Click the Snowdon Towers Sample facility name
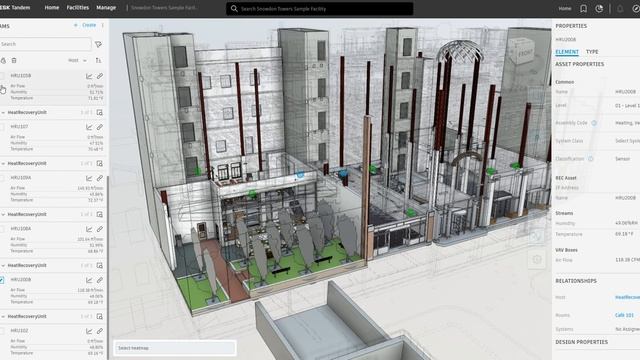The image size is (640, 360). click(164, 8)
